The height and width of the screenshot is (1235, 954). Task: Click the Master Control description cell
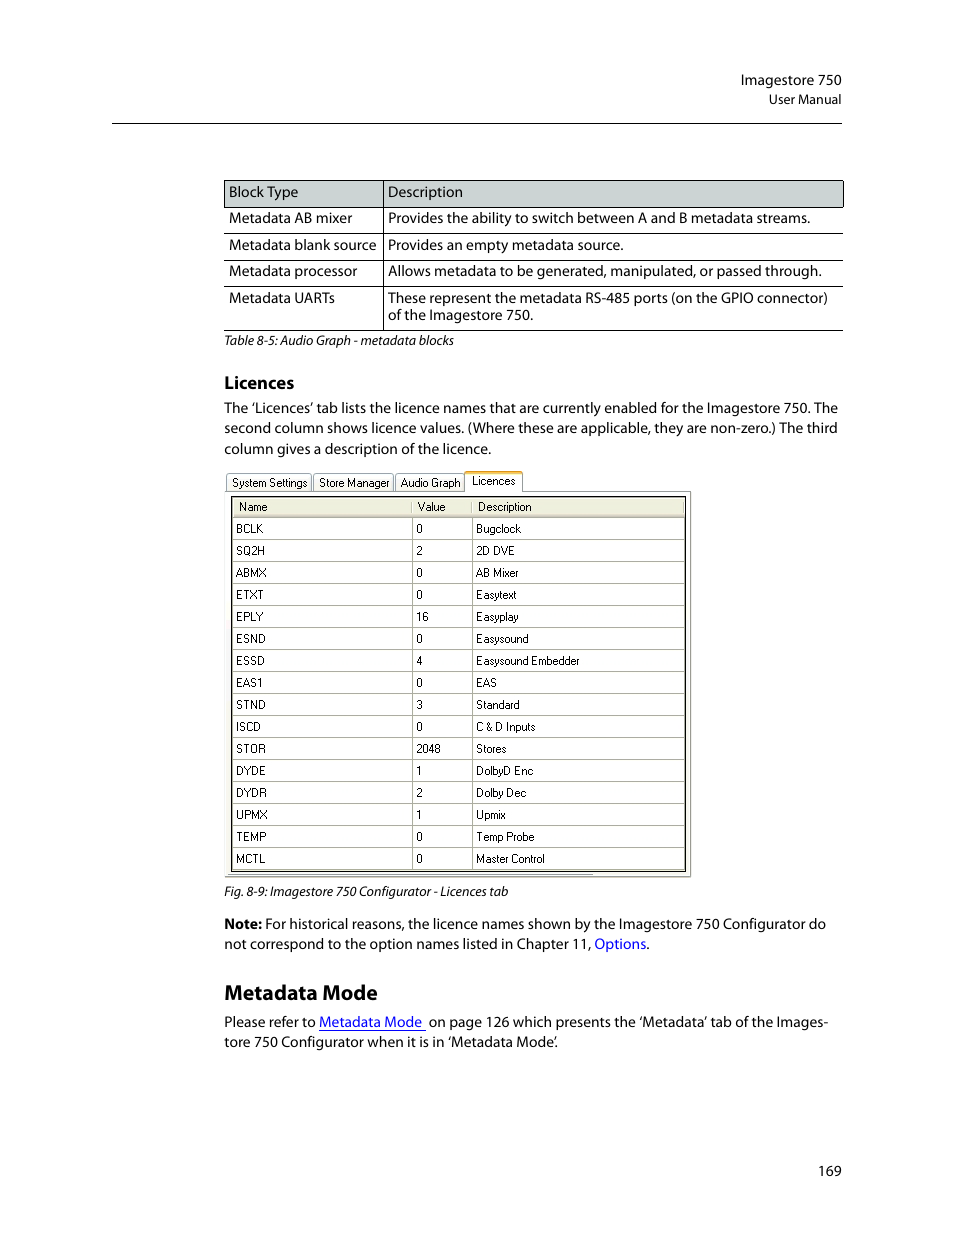click(x=578, y=859)
